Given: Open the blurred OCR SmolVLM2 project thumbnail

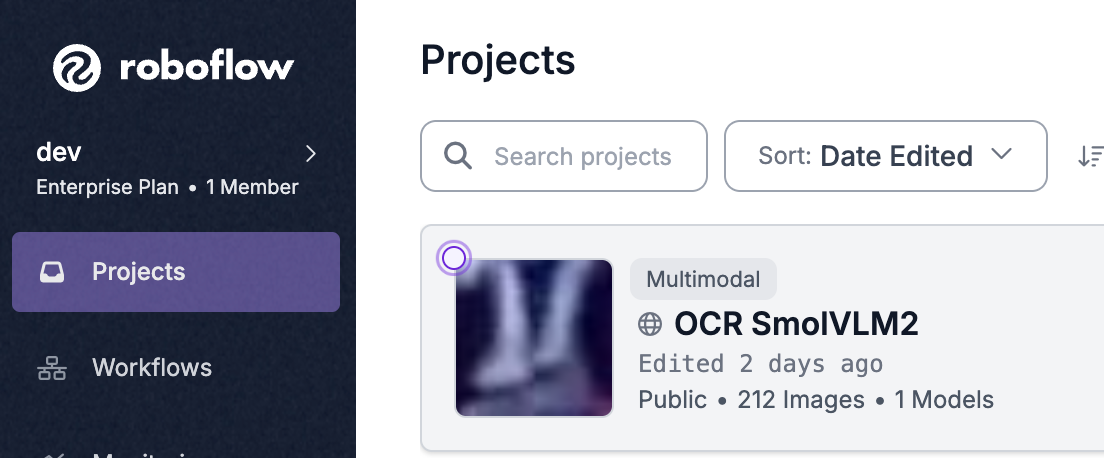Looking at the screenshot, I should pos(534,338).
